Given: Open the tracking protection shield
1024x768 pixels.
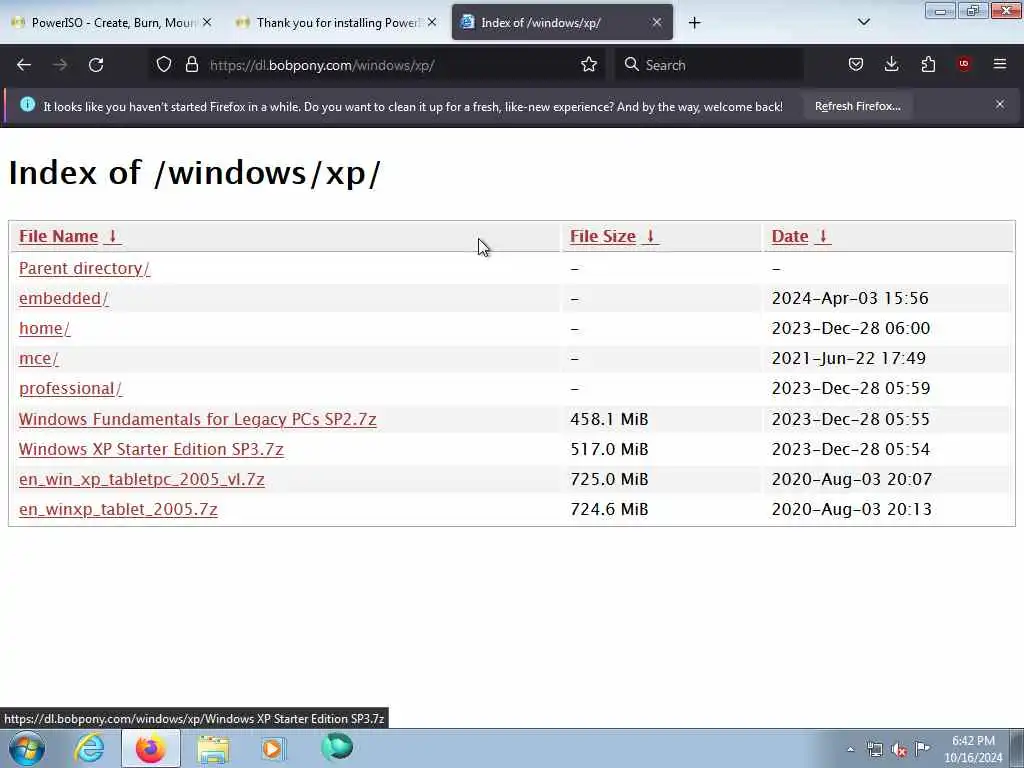Looking at the screenshot, I should (164, 64).
